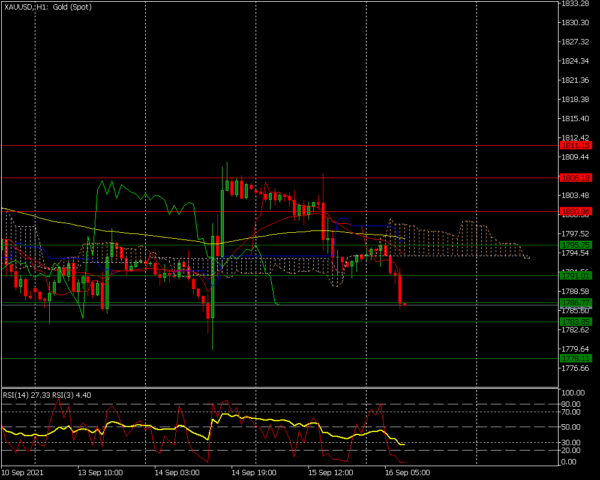
Task: Click the 1815.40 value on price axis
Action: coord(575,118)
